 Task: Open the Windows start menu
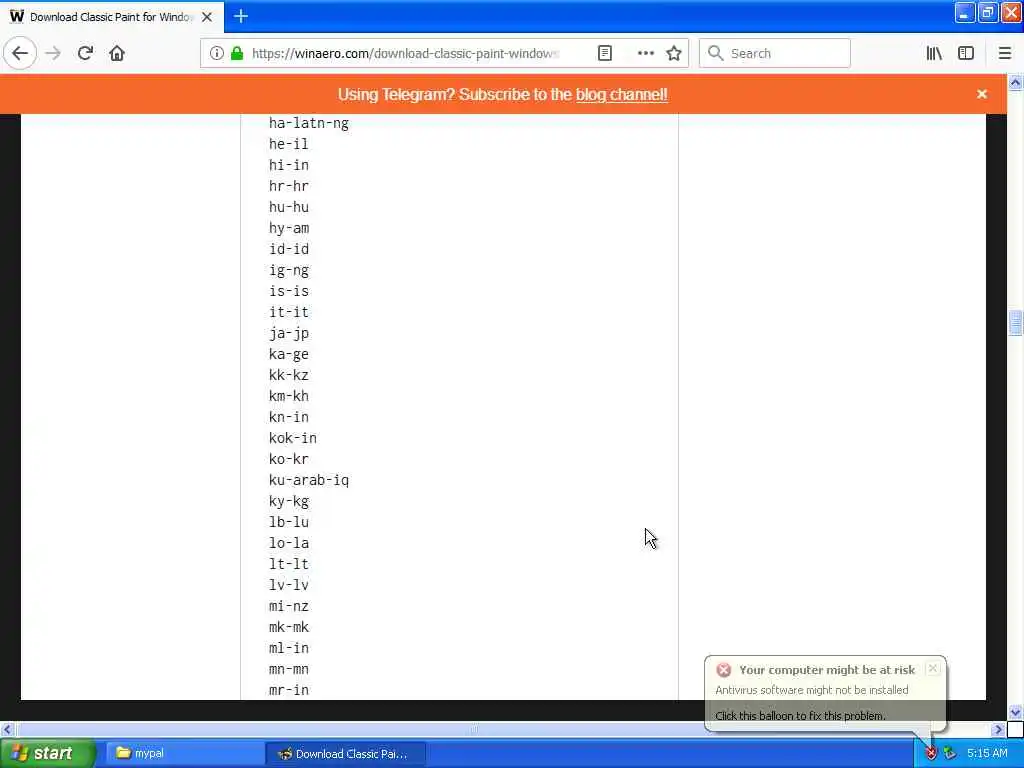point(46,754)
